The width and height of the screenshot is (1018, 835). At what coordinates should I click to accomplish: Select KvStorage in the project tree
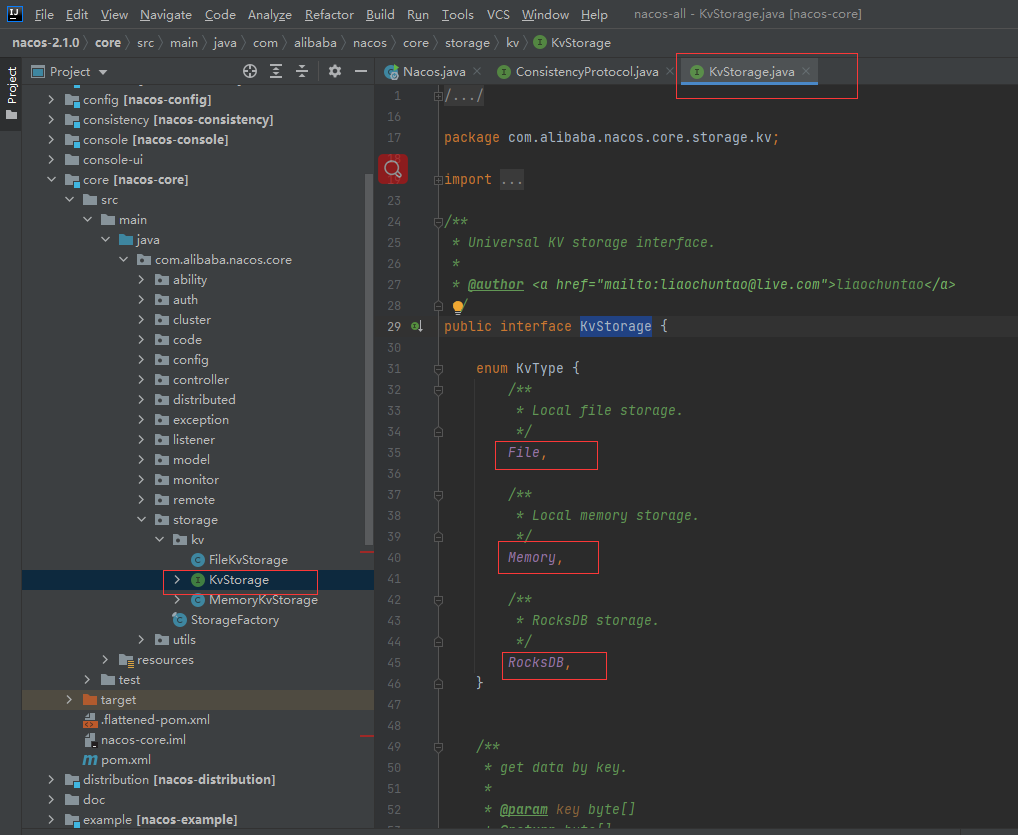coord(238,580)
